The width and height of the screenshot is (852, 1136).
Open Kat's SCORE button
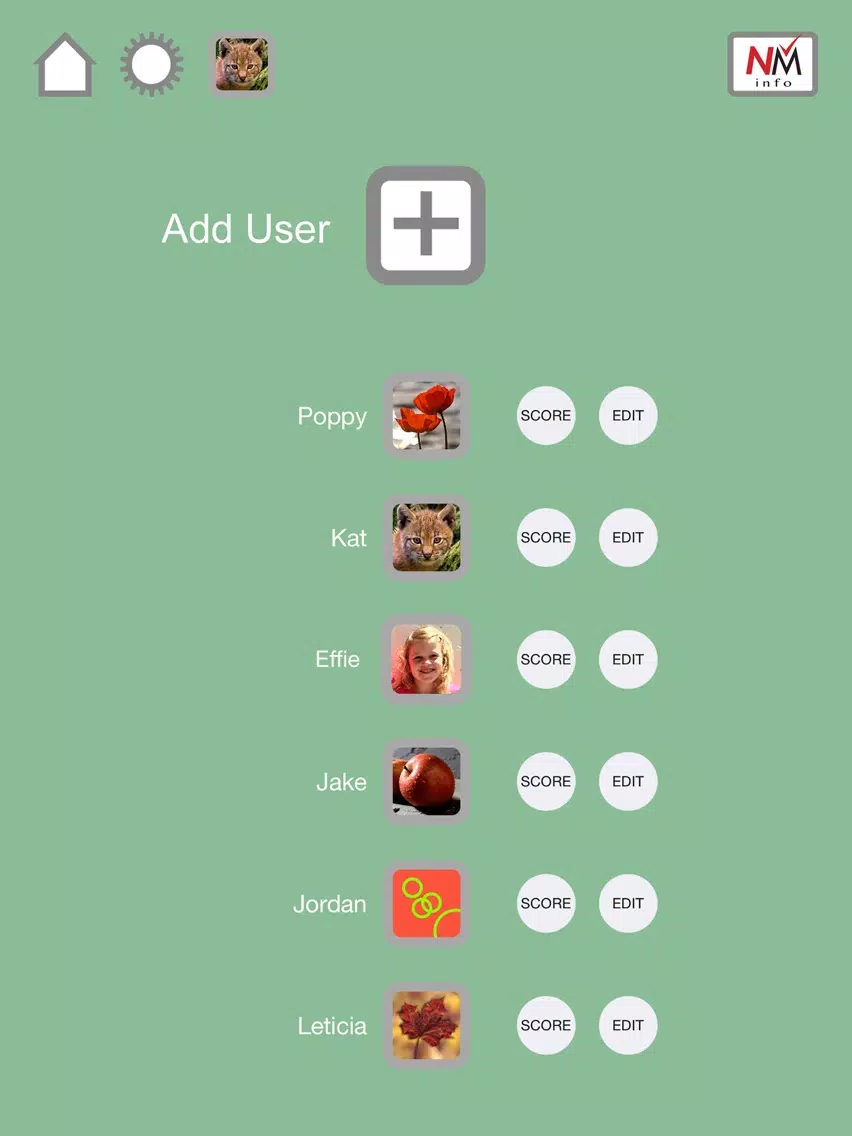[x=546, y=538]
